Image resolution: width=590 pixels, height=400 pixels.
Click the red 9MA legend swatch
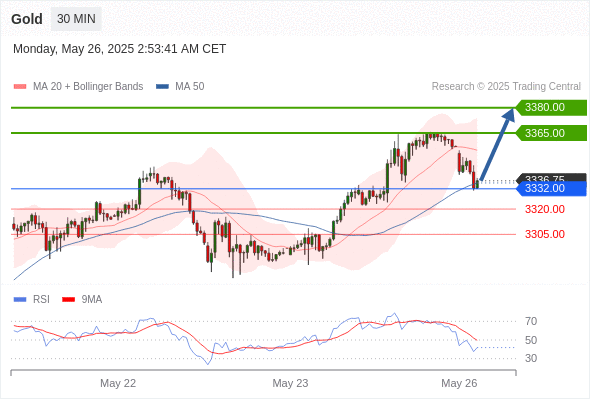(68, 300)
